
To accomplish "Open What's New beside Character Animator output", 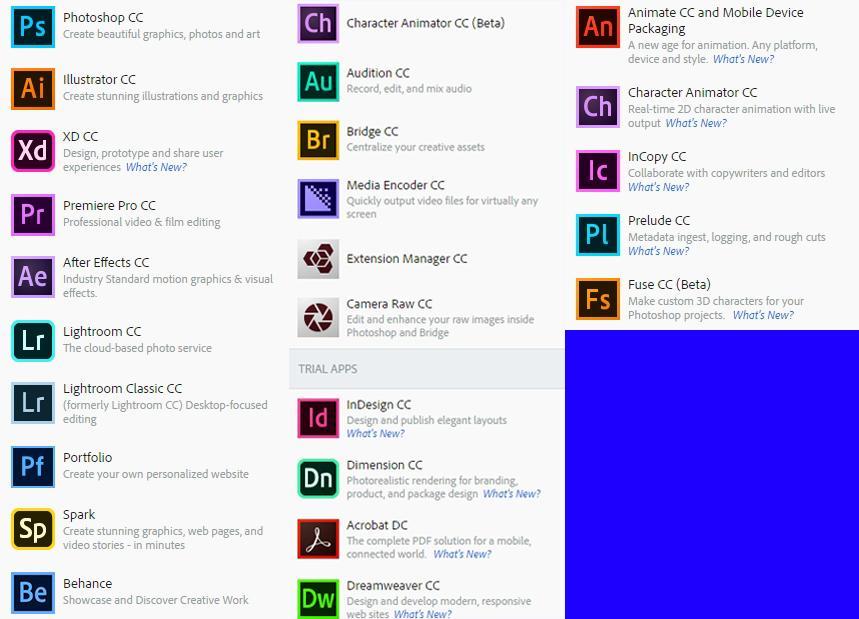I will [x=696, y=123].
